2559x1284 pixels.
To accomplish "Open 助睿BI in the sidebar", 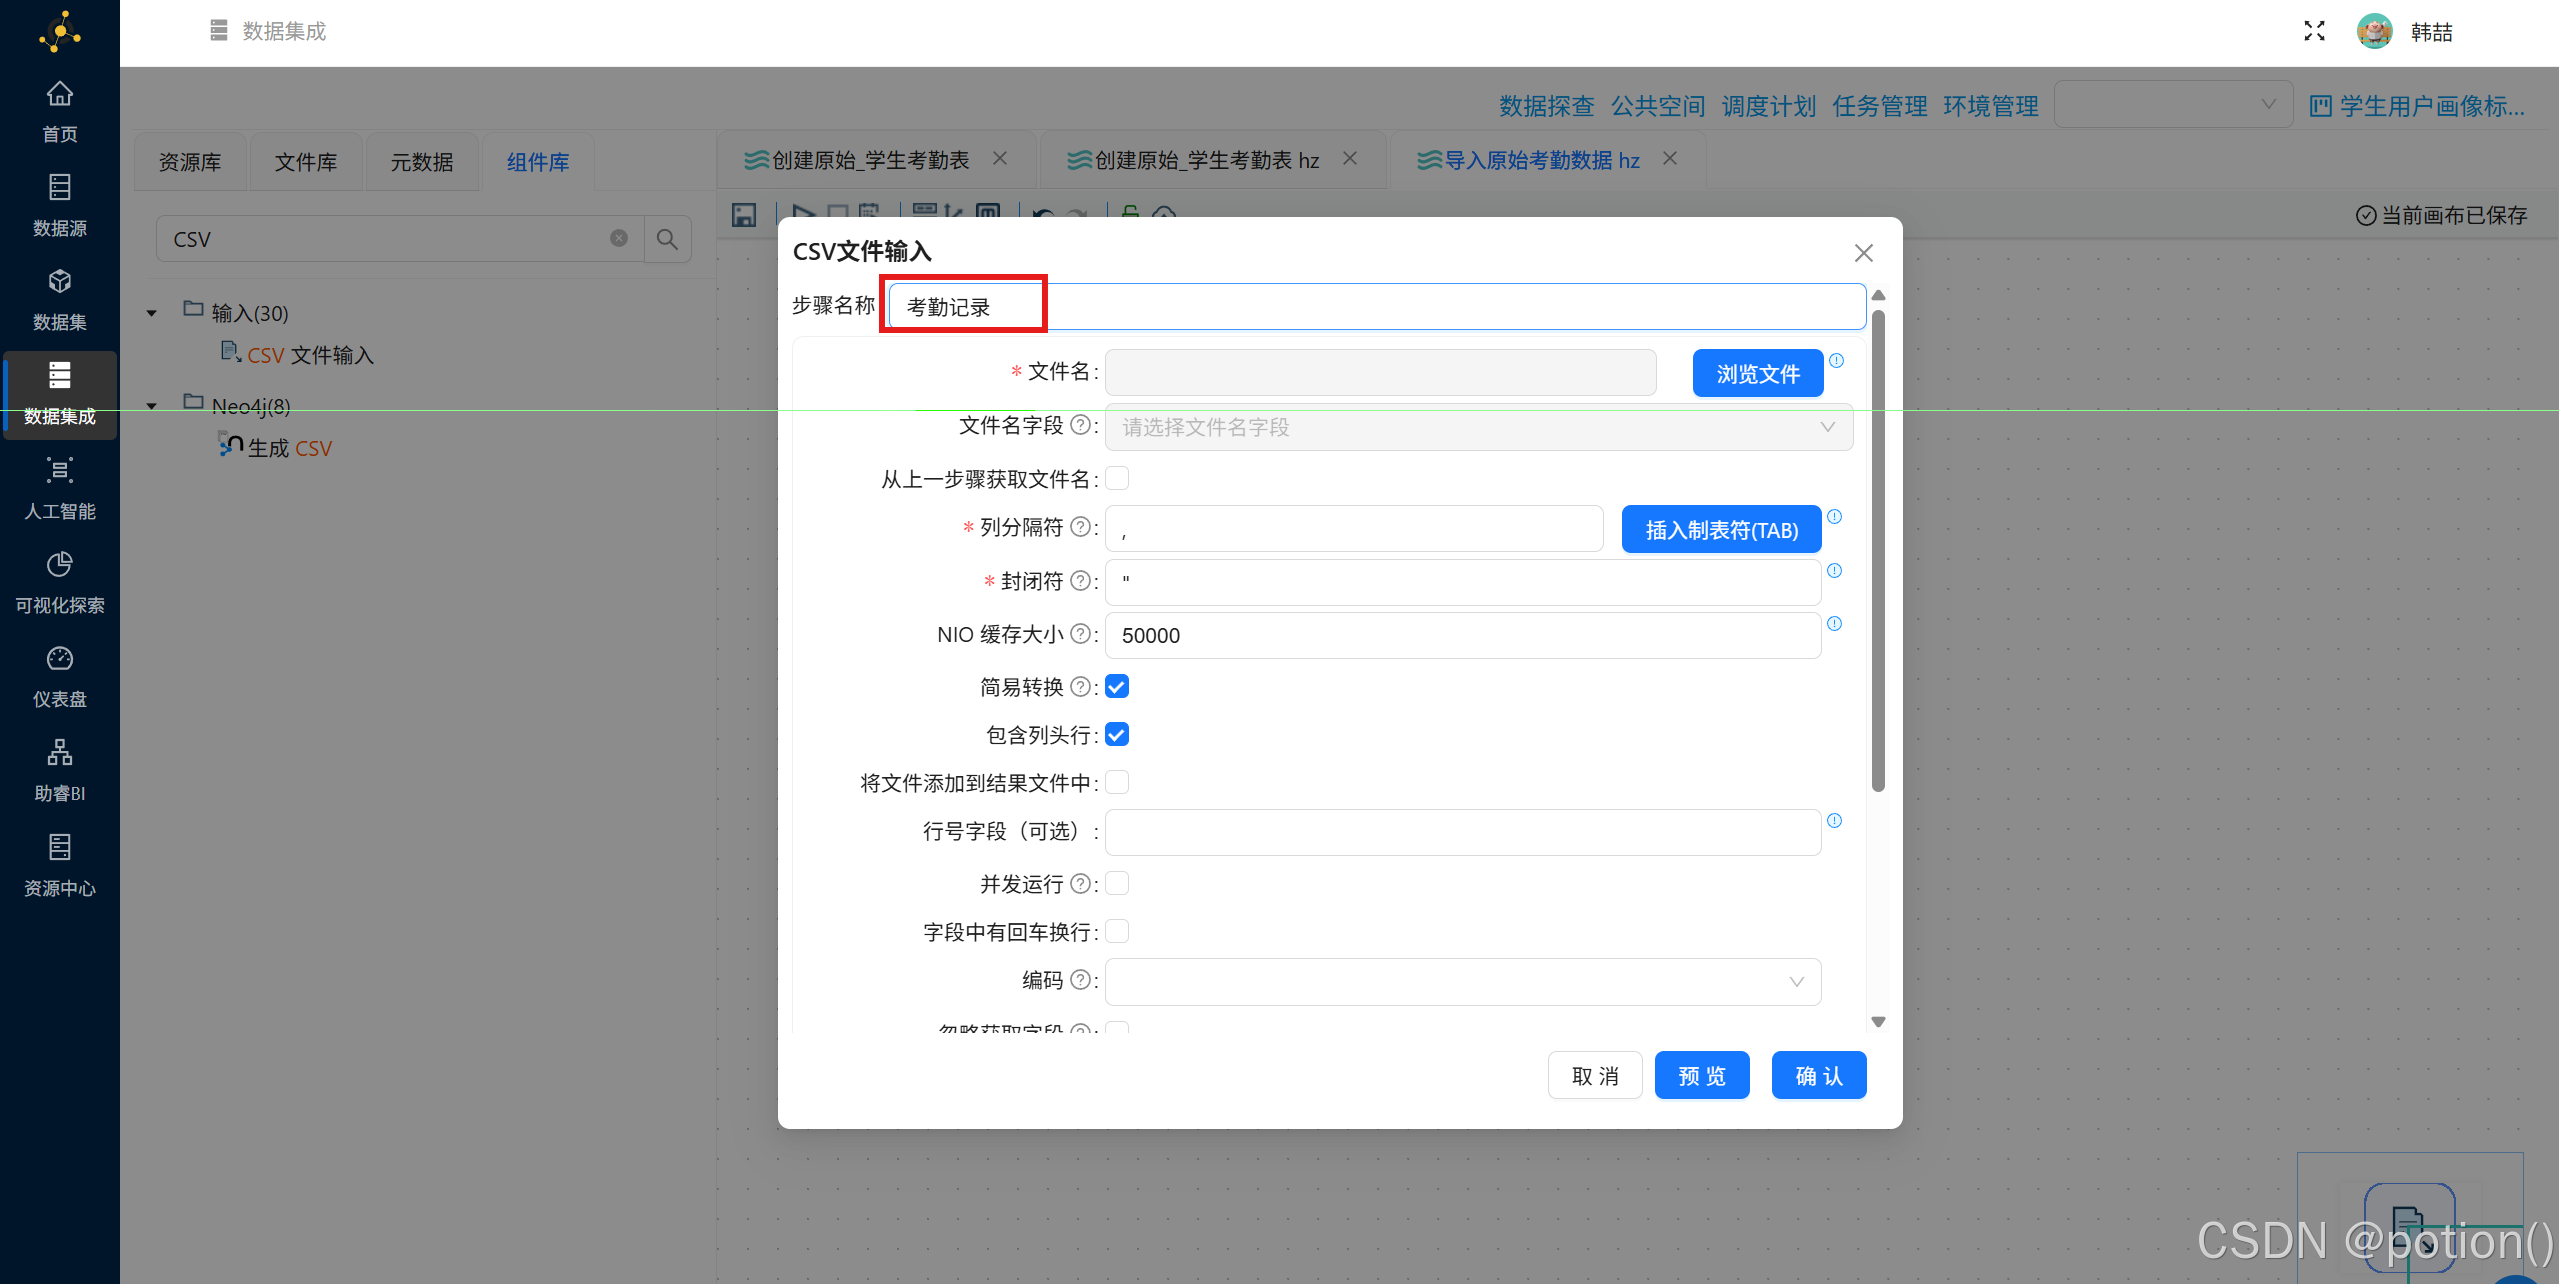I will click(x=59, y=771).
